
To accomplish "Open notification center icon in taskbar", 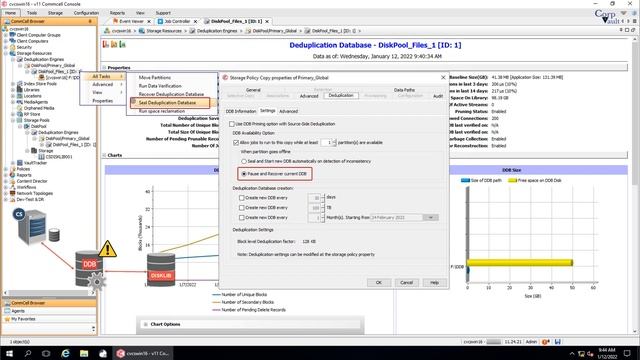I will (x=627, y=353).
